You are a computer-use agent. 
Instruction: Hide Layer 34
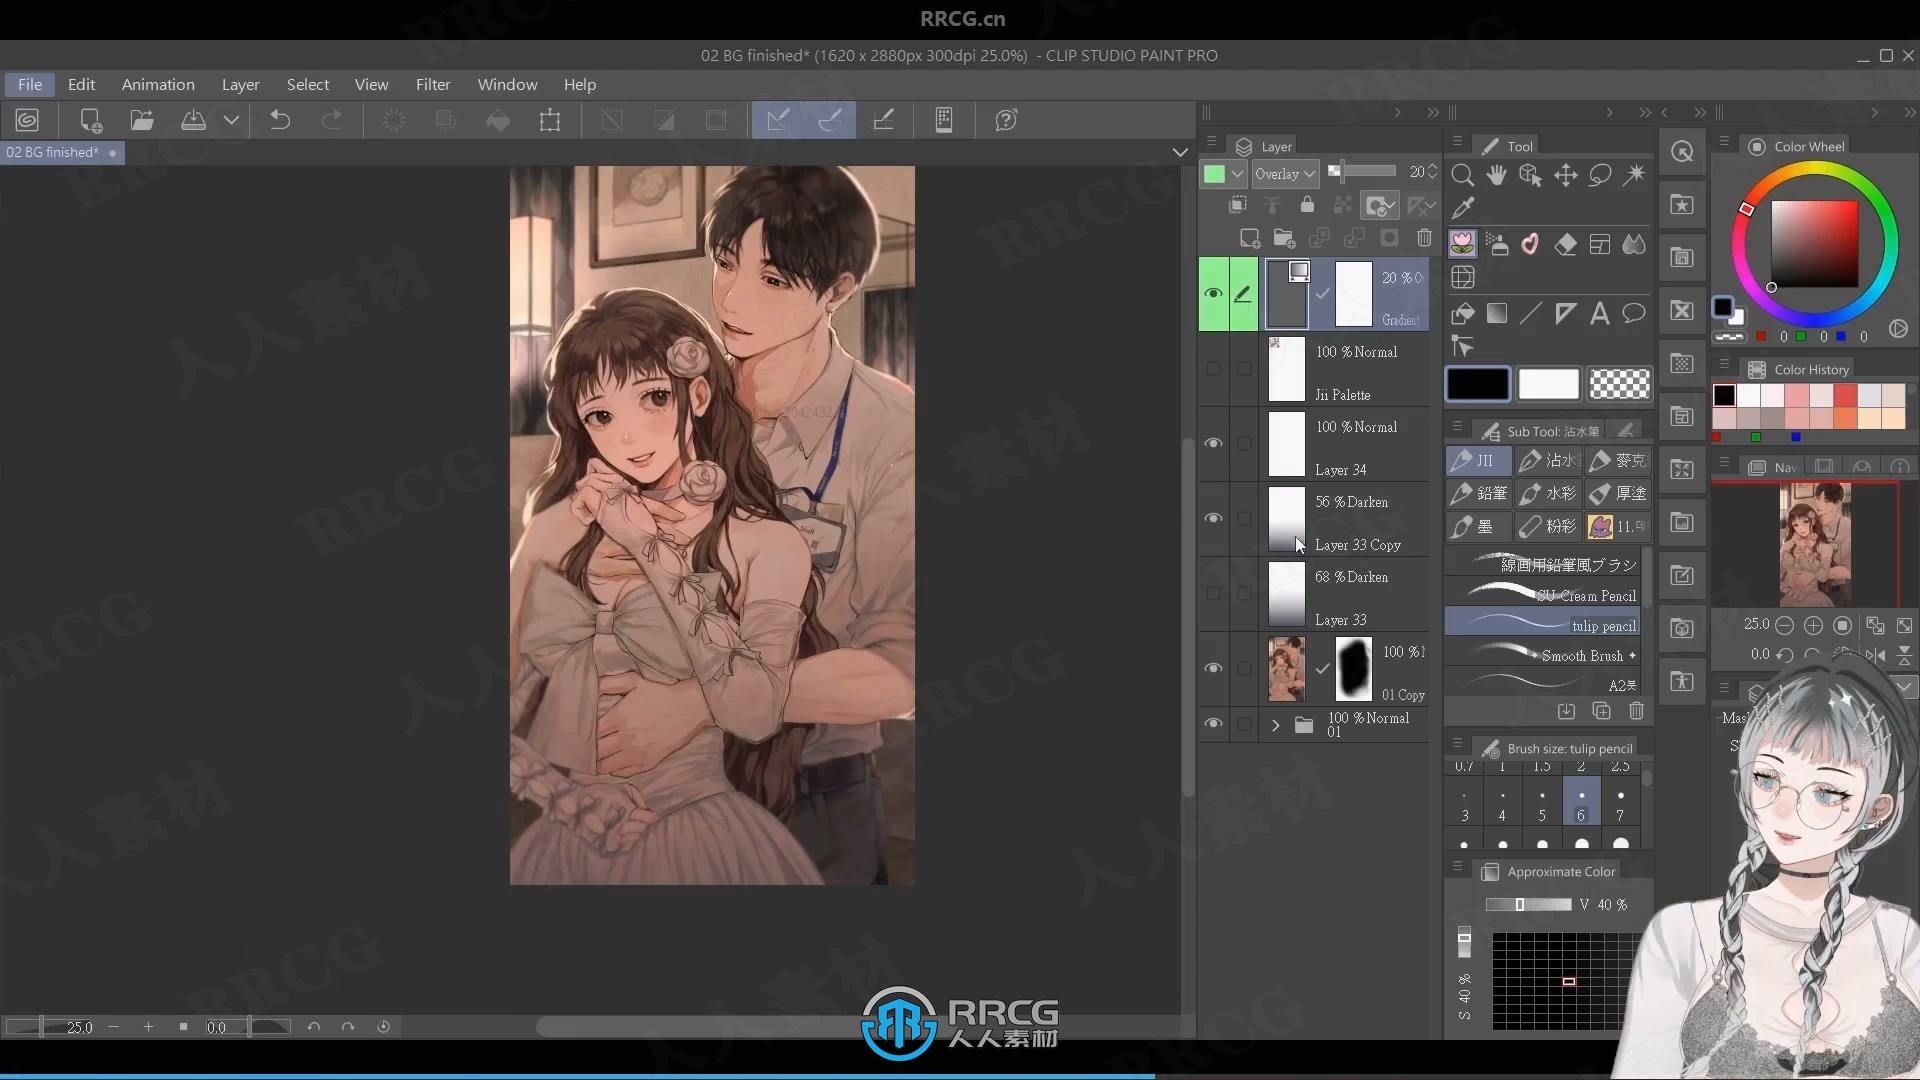[x=1213, y=443]
